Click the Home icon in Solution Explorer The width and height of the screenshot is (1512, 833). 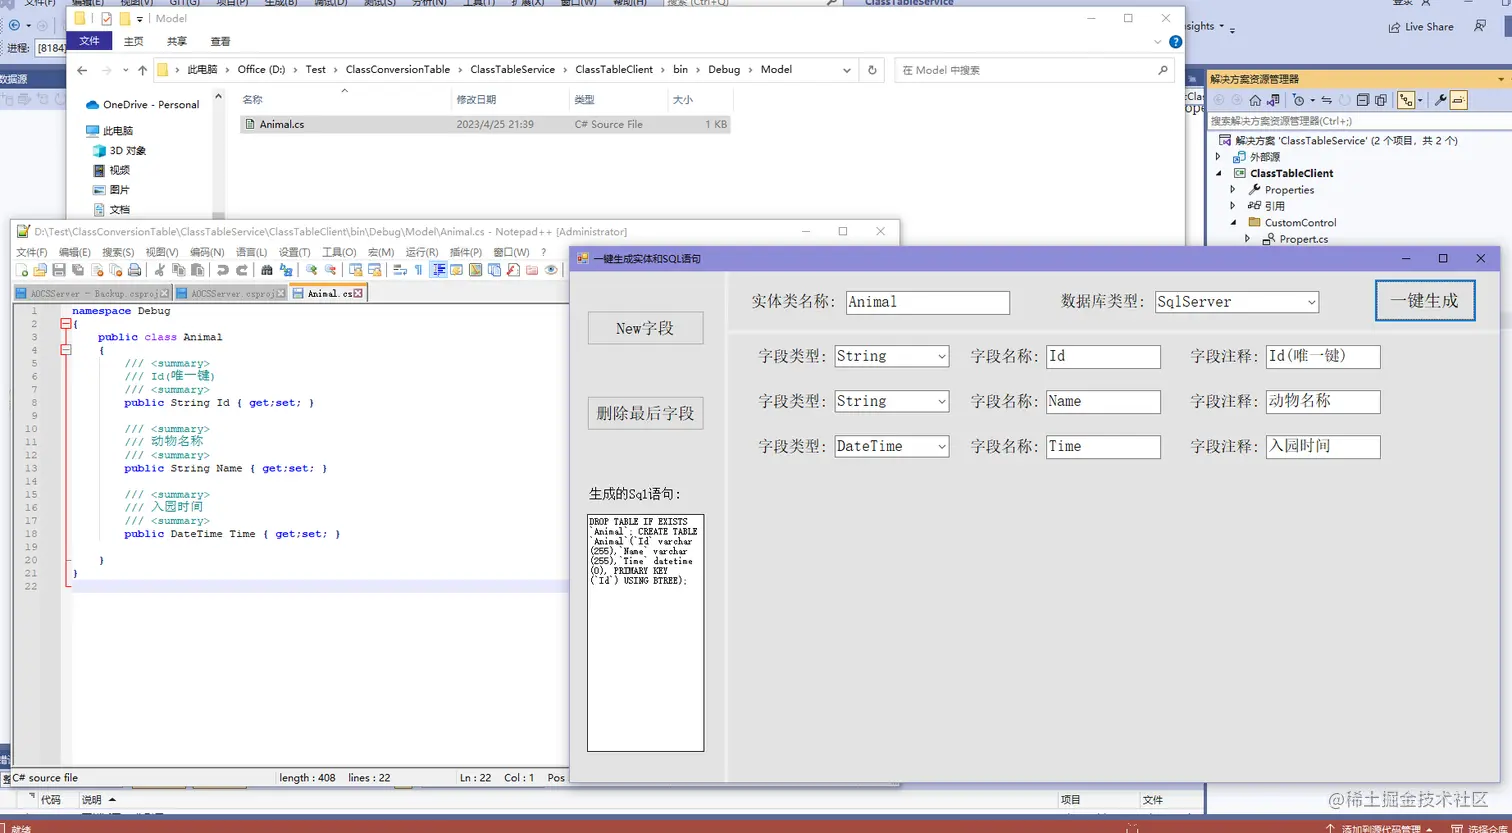(x=1255, y=100)
